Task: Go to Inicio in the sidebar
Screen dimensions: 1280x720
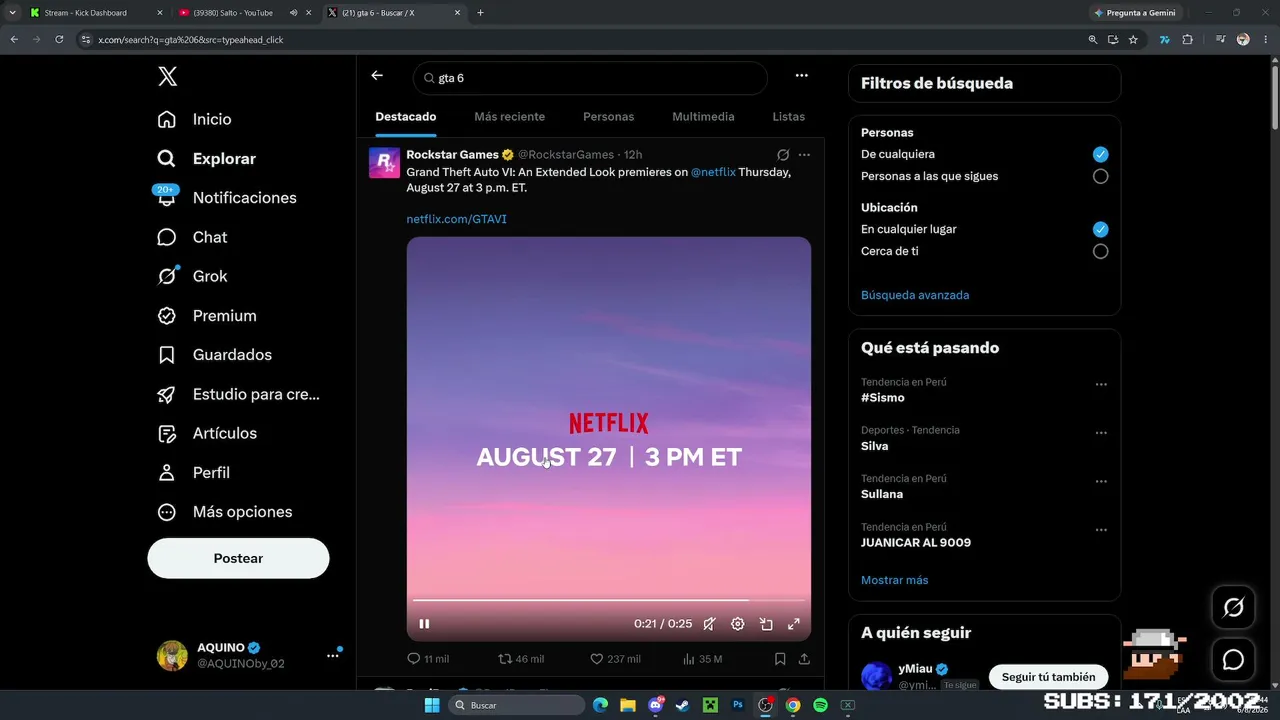Action: (x=194, y=119)
